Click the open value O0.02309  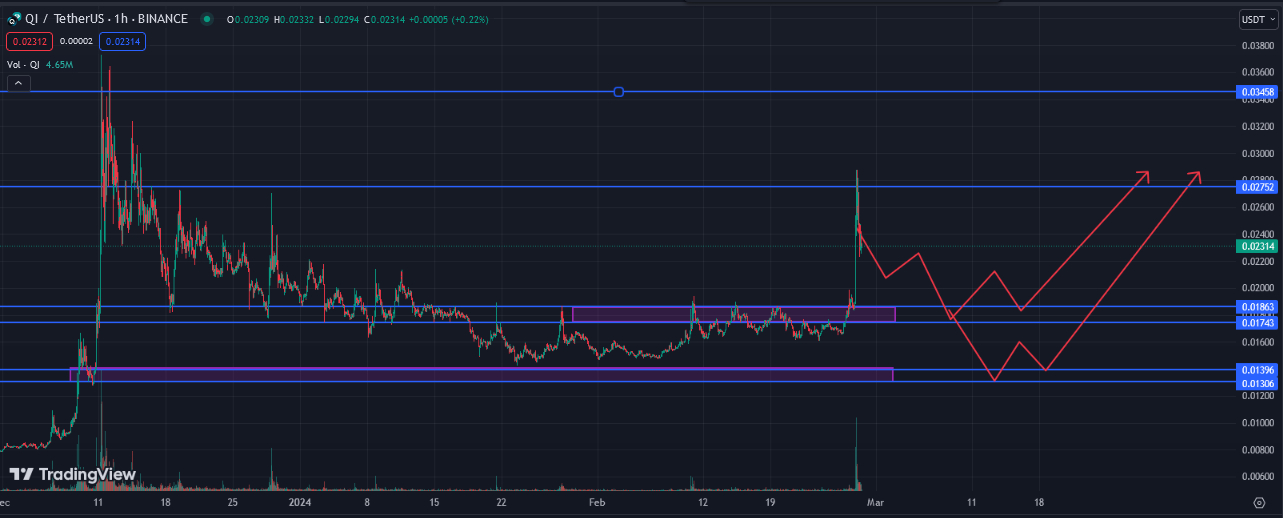[249, 19]
